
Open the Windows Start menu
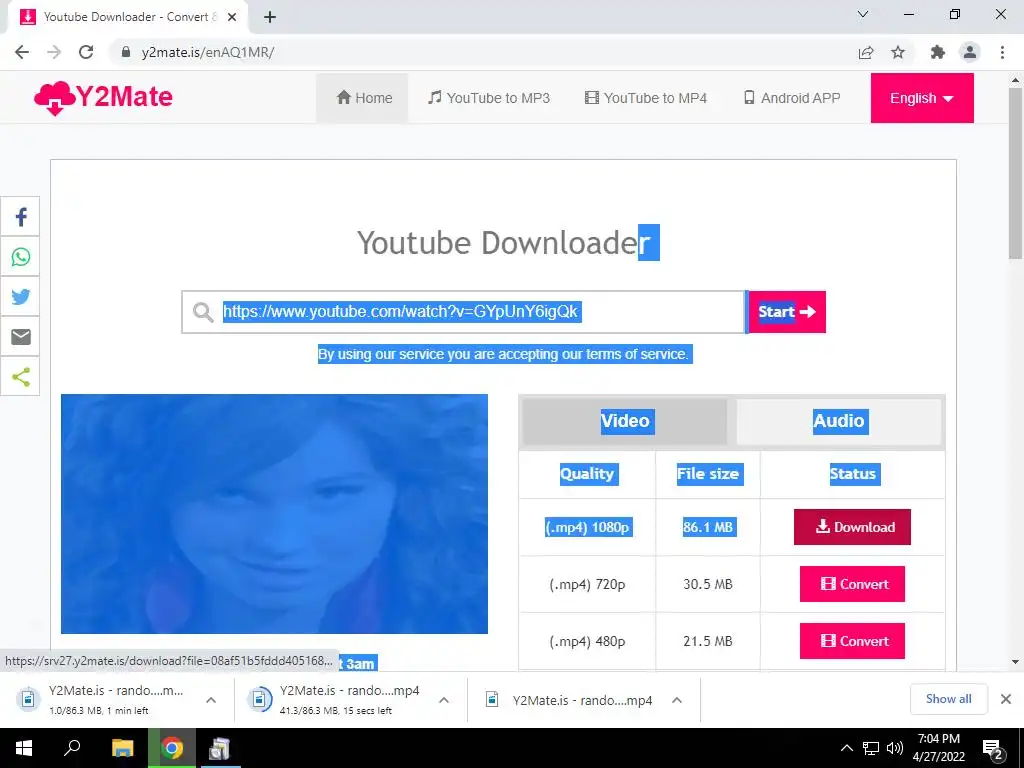(x=24, y=748)
